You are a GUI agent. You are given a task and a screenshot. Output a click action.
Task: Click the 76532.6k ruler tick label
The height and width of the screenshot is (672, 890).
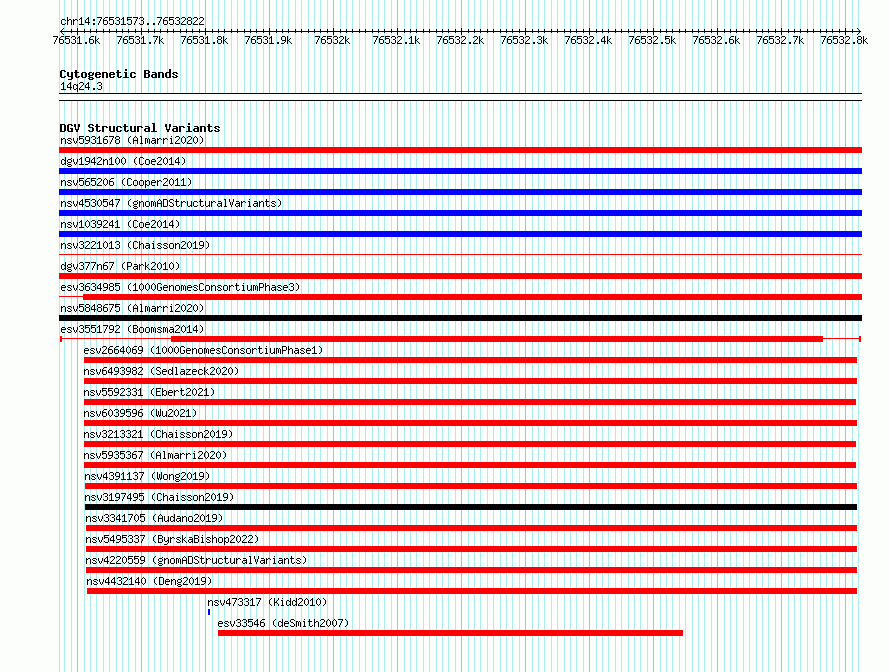(716, 40)
